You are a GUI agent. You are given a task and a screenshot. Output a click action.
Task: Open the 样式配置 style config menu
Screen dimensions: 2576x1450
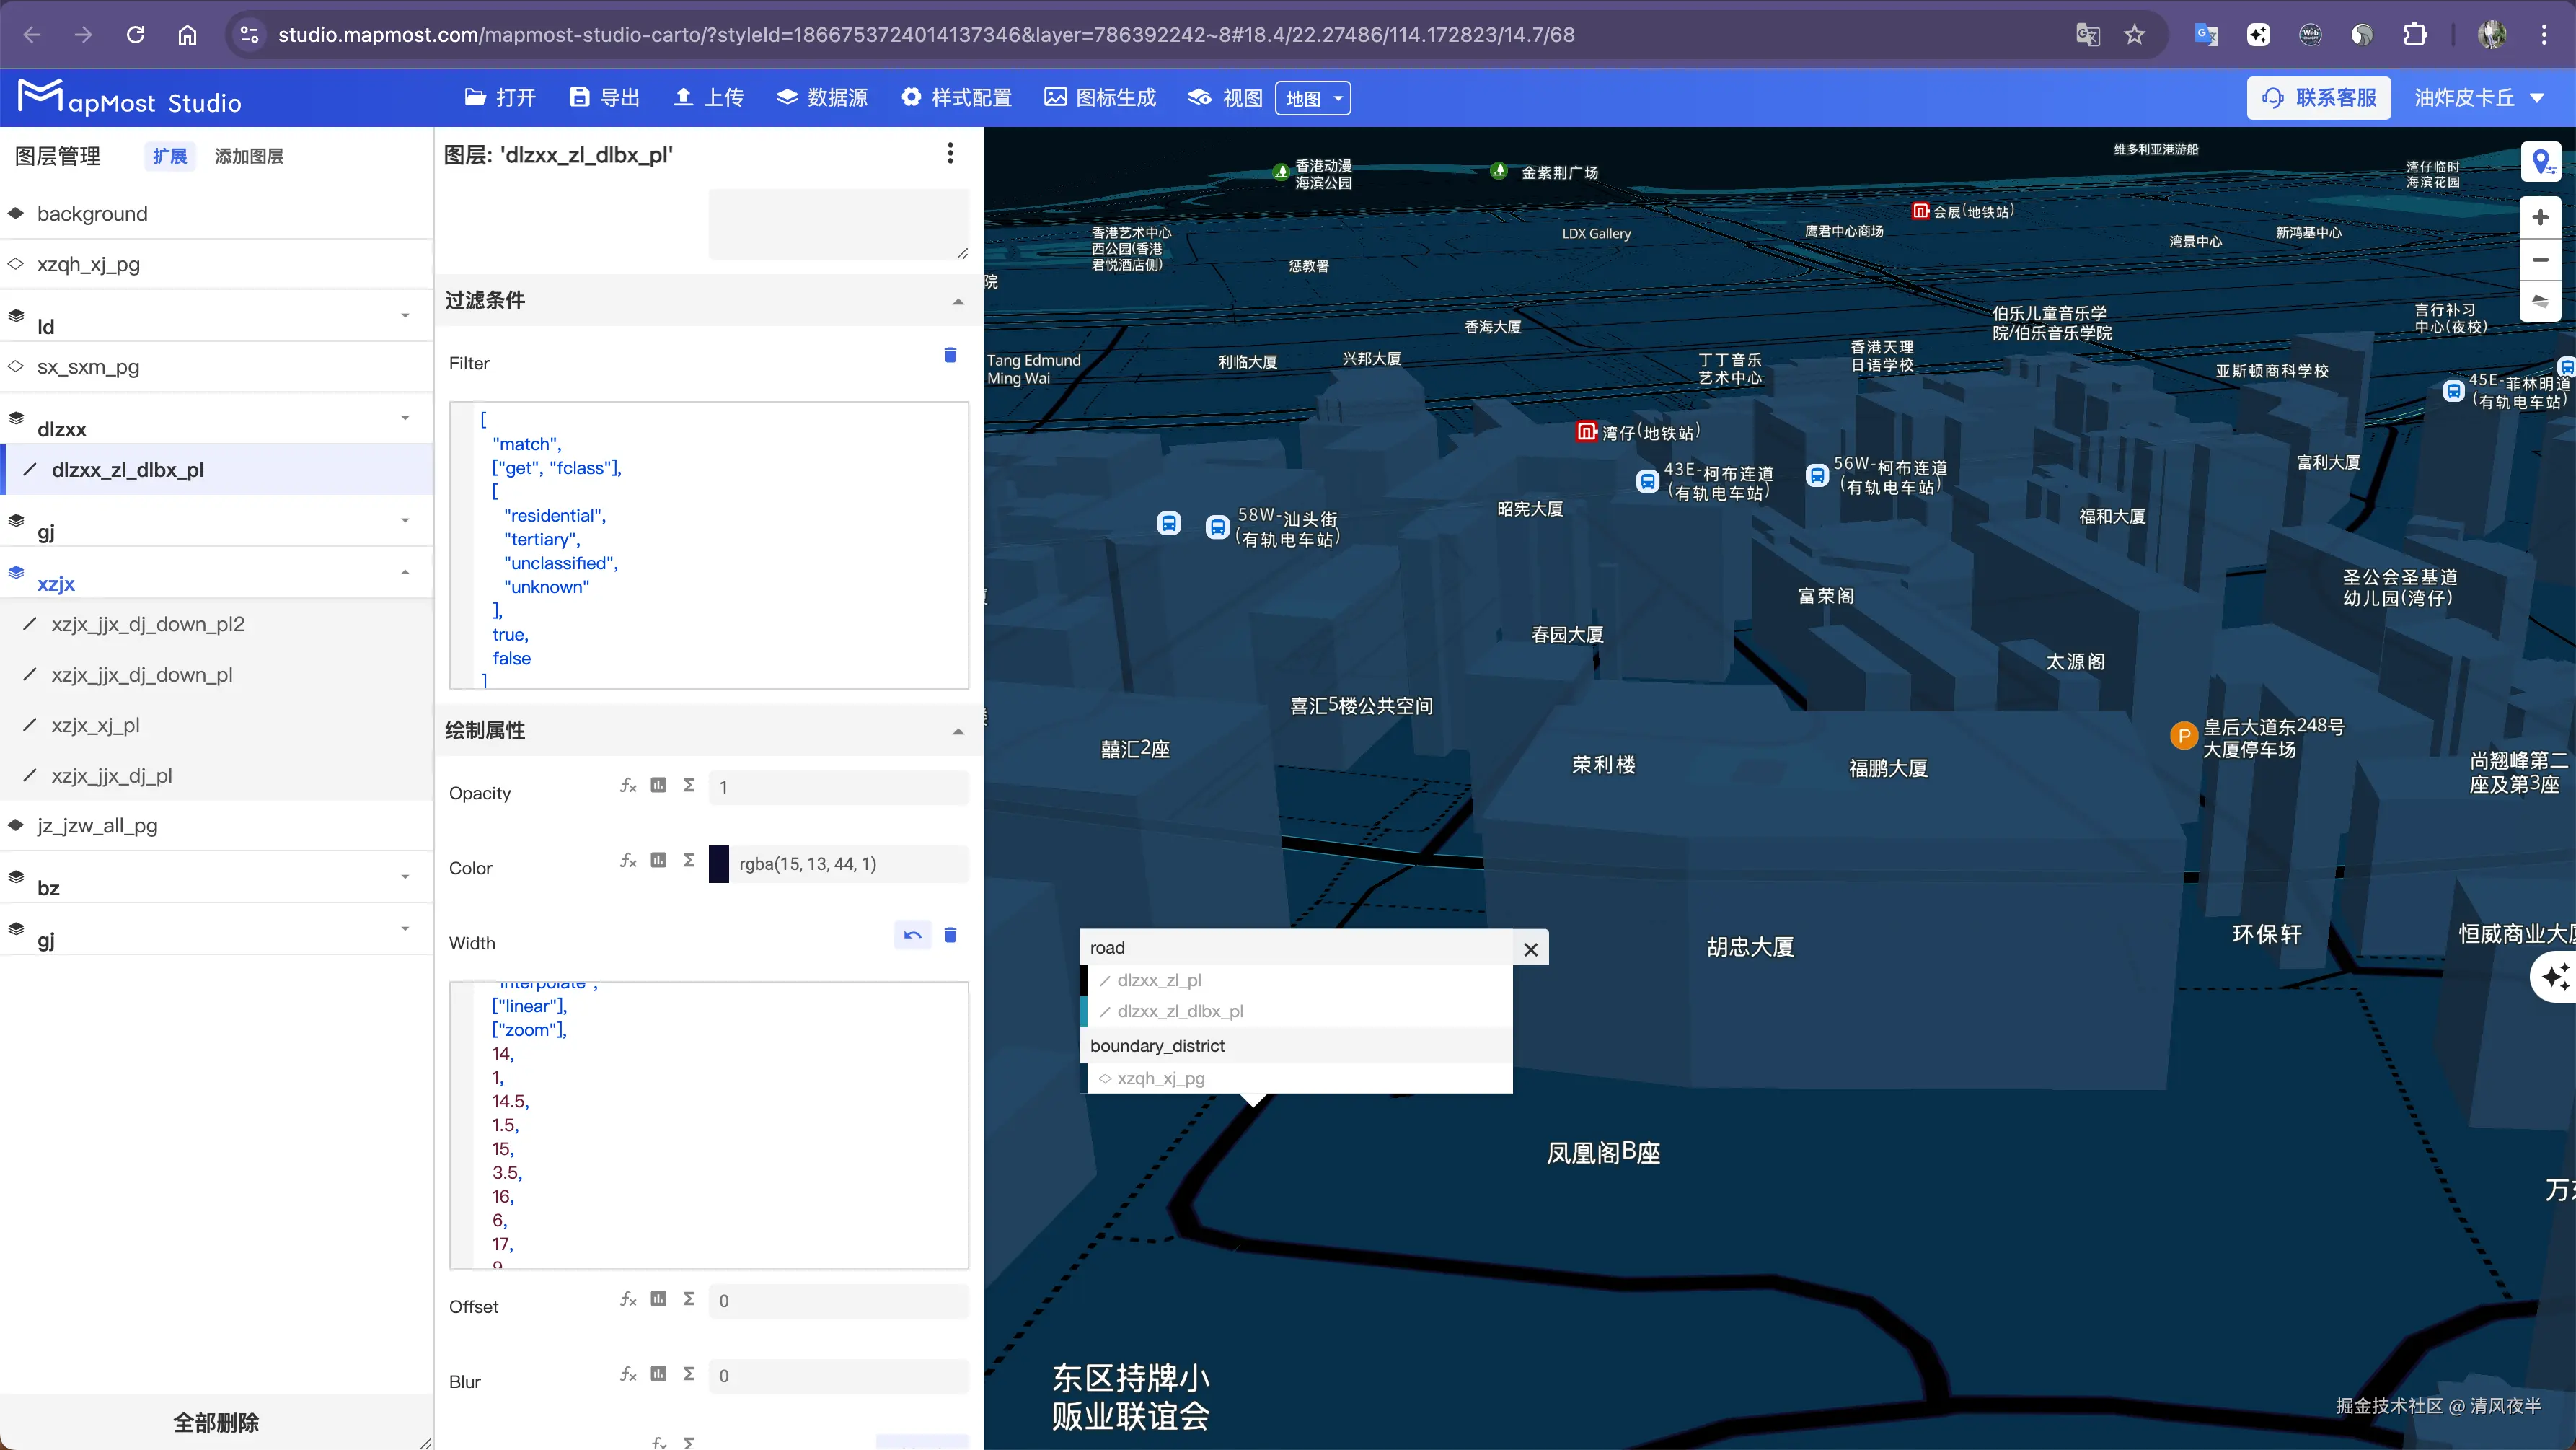[956, 98]
